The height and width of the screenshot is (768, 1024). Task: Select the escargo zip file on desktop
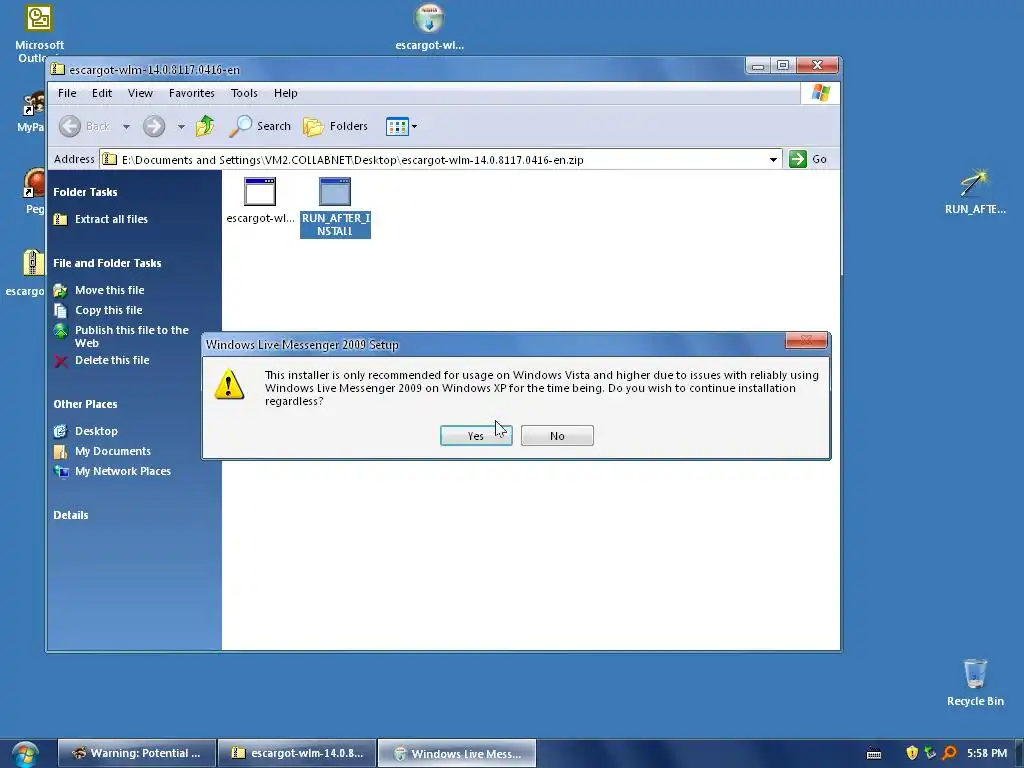pos(26,273)
